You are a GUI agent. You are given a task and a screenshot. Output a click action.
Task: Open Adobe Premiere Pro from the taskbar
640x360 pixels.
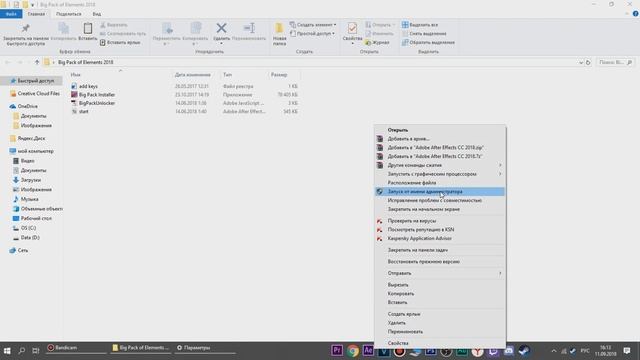pyautogui.click(x=337, y=350)
